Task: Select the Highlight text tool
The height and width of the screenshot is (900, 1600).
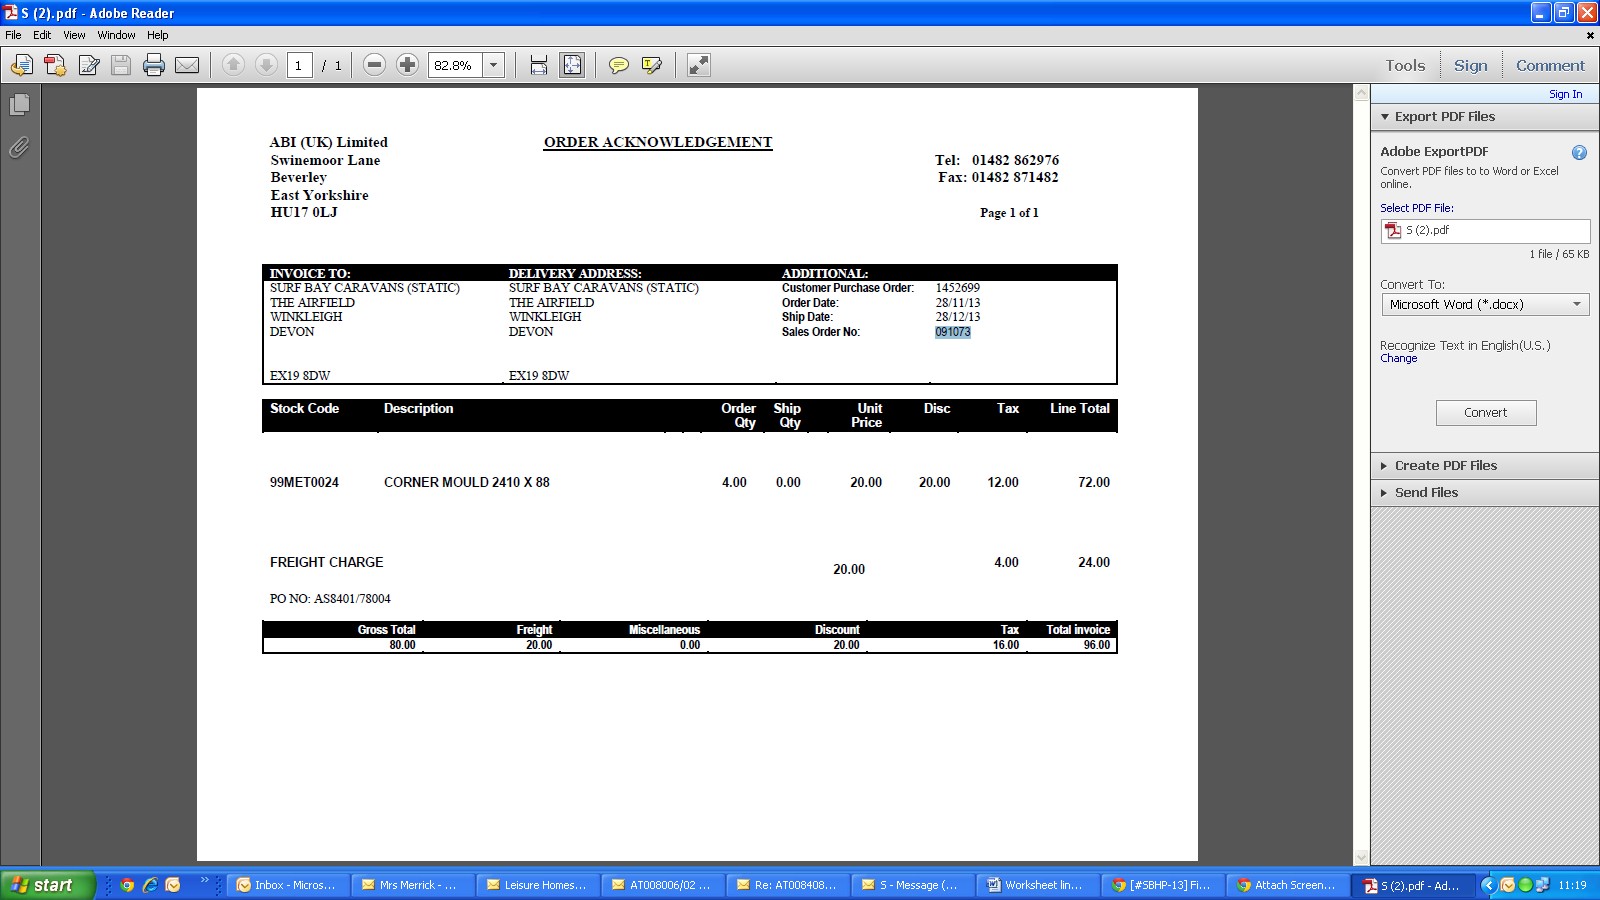Action: [x=652, y=65]
